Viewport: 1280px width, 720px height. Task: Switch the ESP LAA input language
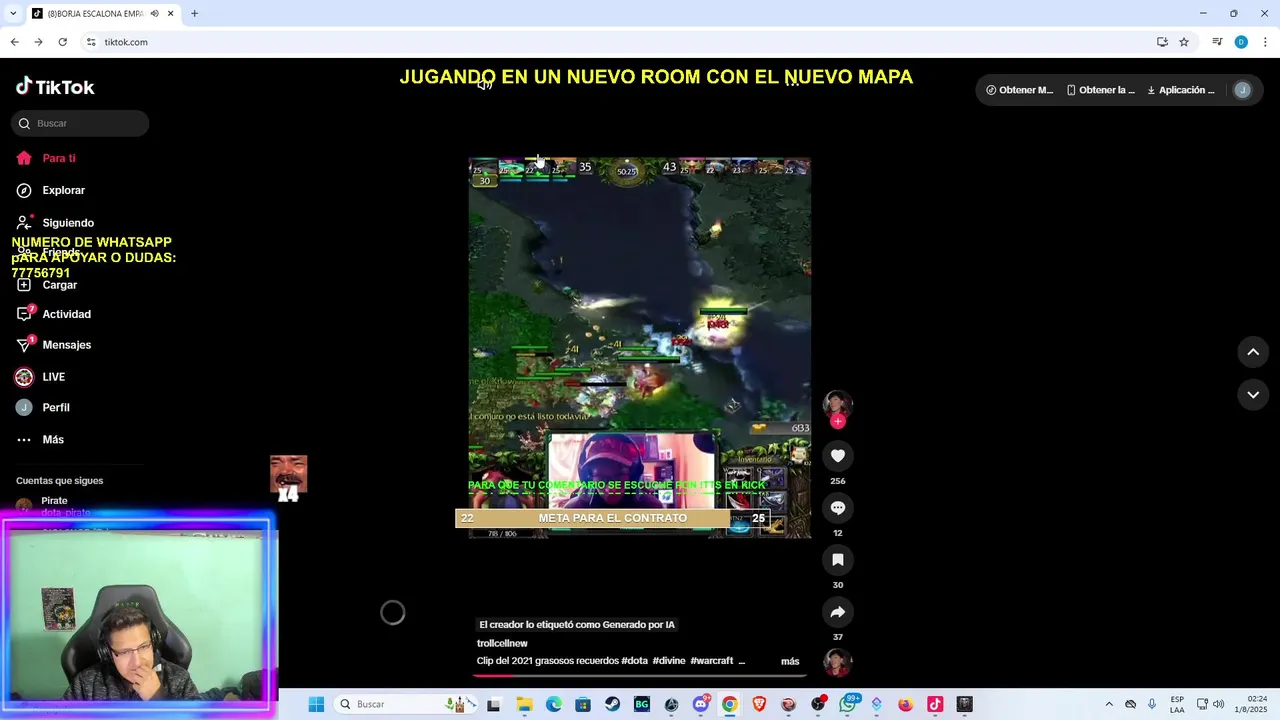coord(1177,704)
